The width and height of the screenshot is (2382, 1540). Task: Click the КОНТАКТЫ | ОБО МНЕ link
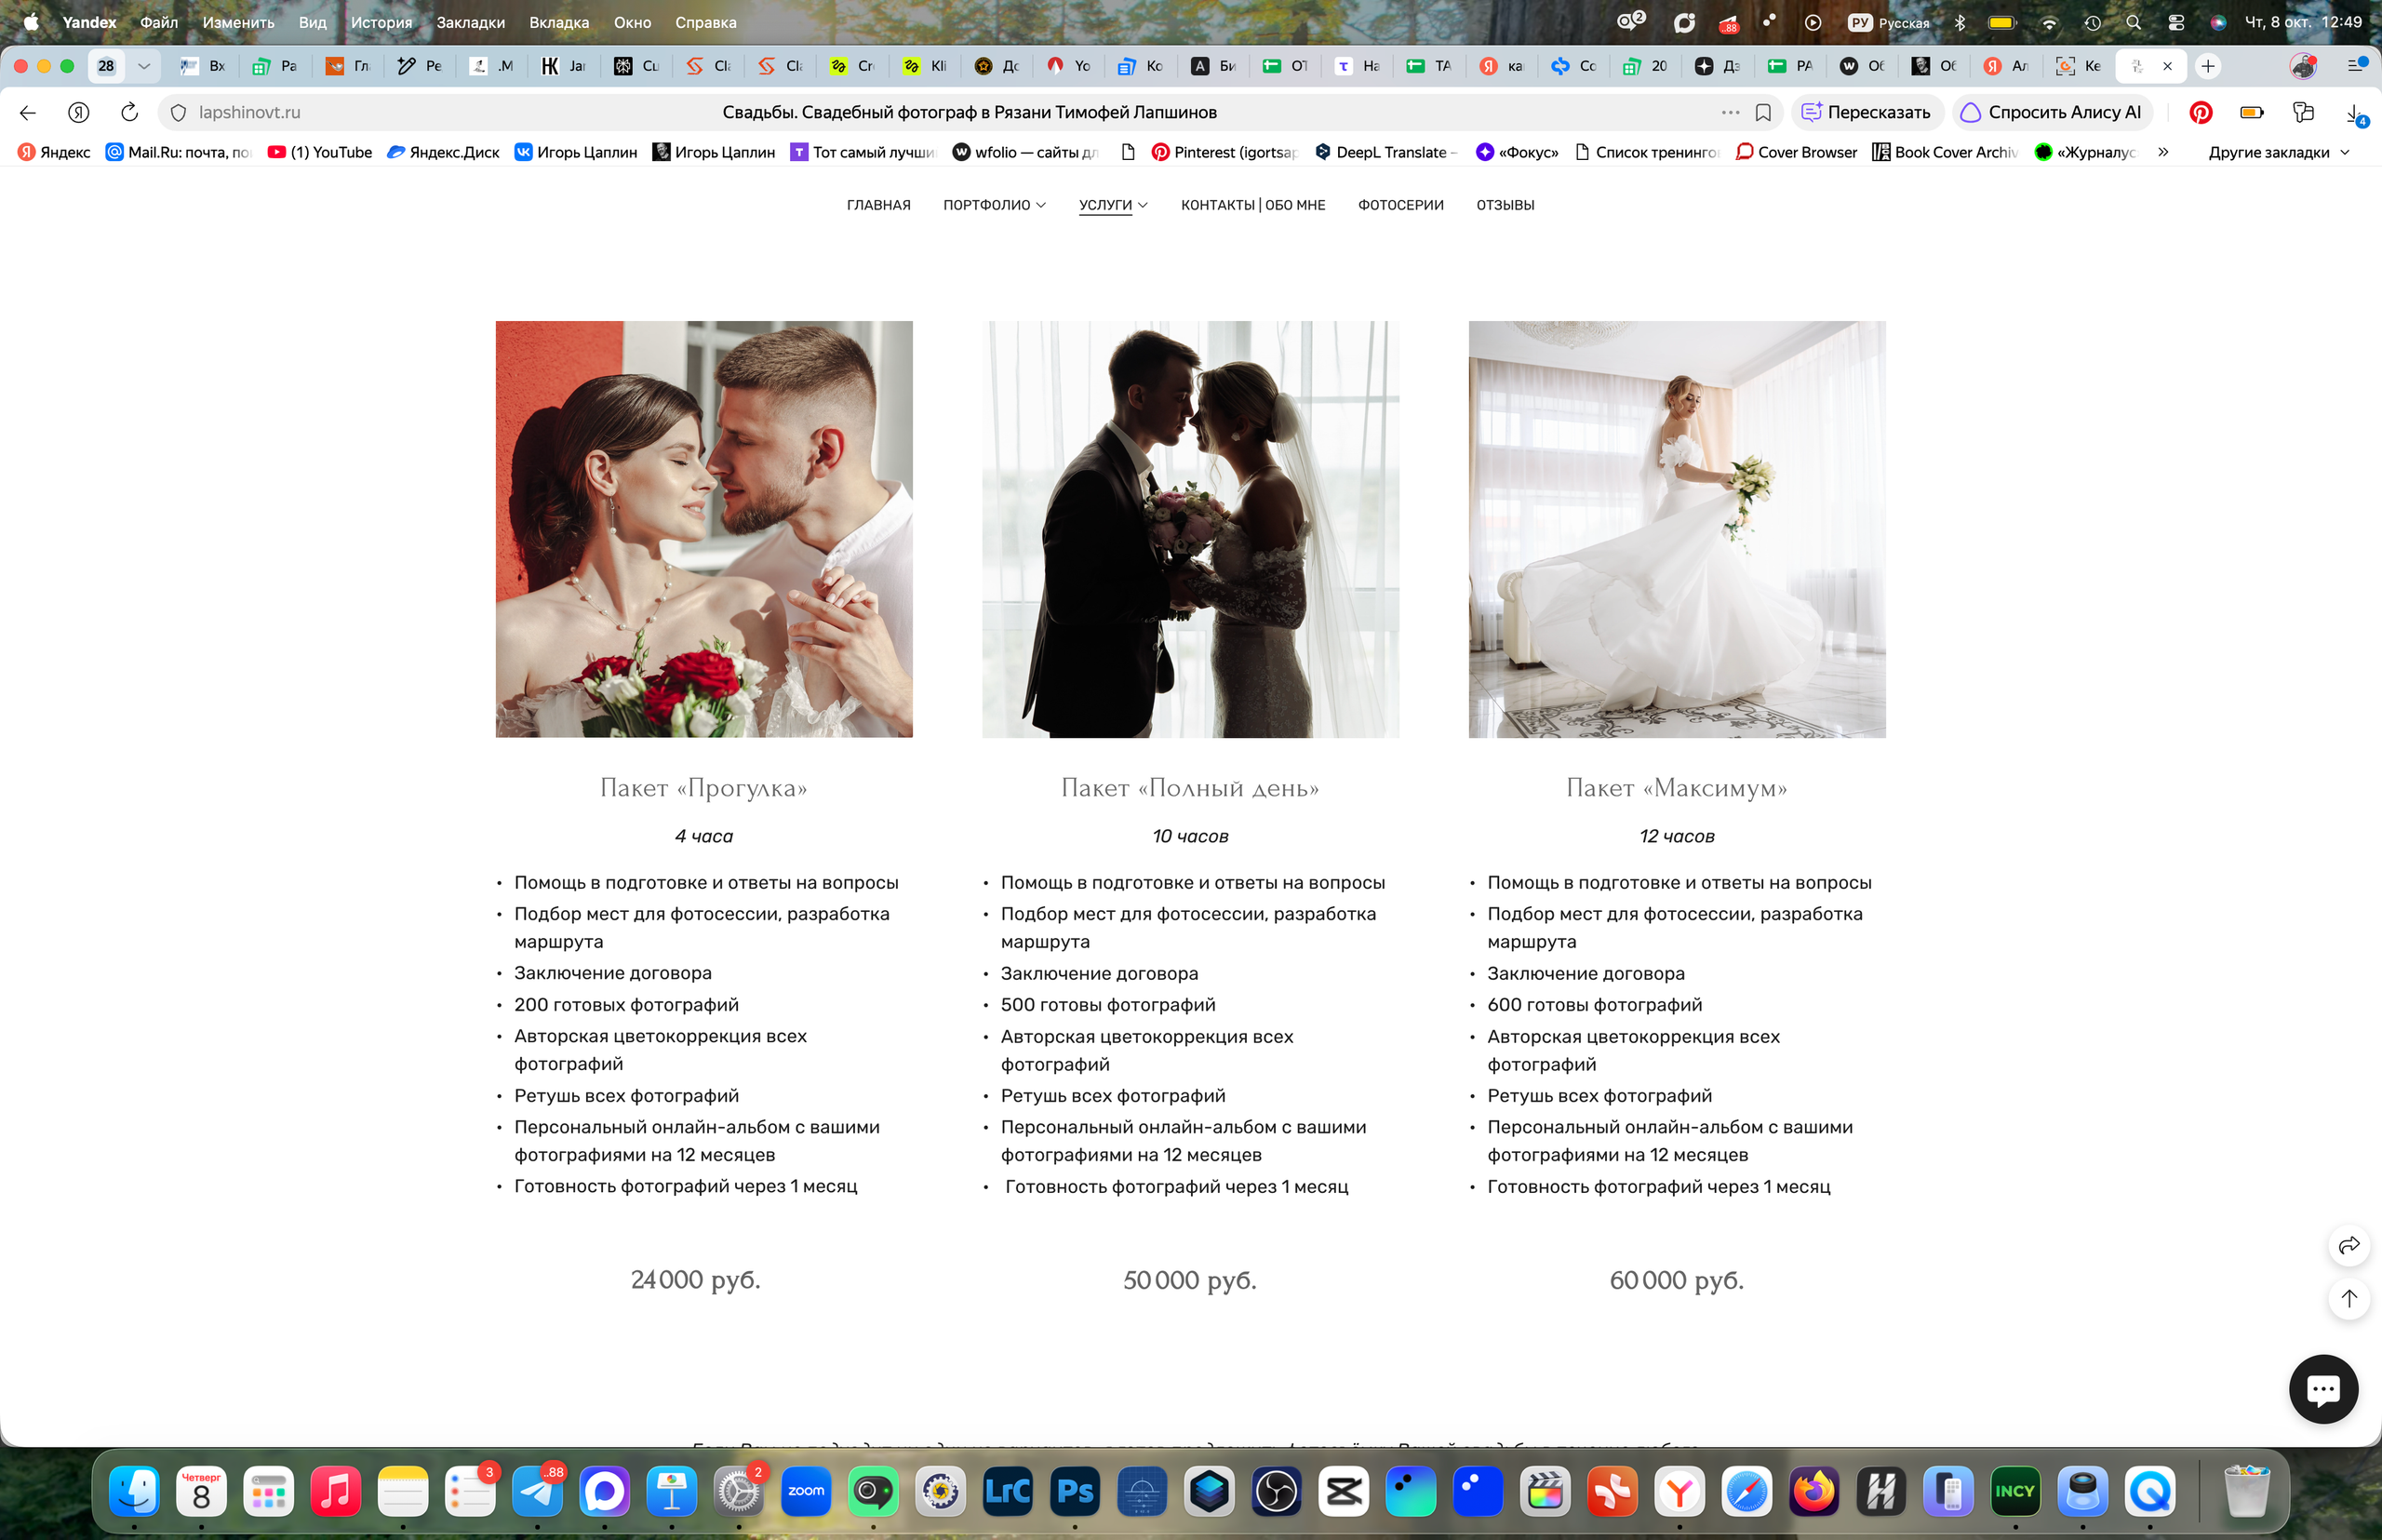(x=1252, y=205)
